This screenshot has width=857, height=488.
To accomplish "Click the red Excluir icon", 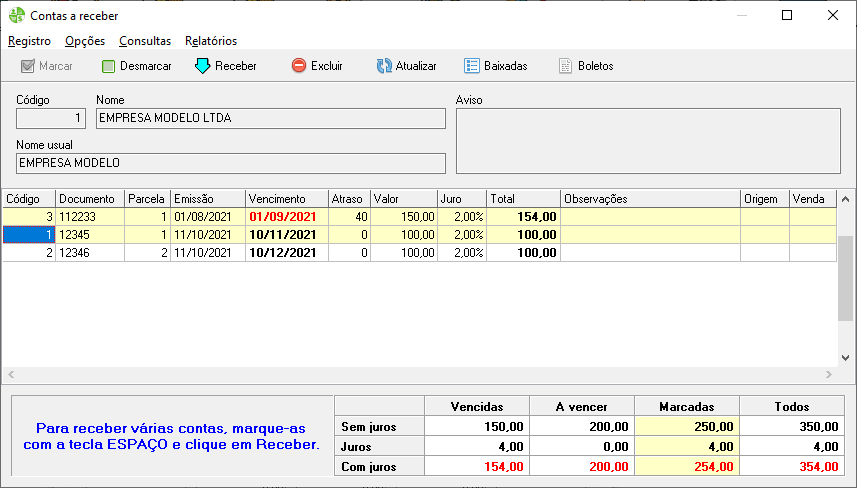I will point(299,66).
